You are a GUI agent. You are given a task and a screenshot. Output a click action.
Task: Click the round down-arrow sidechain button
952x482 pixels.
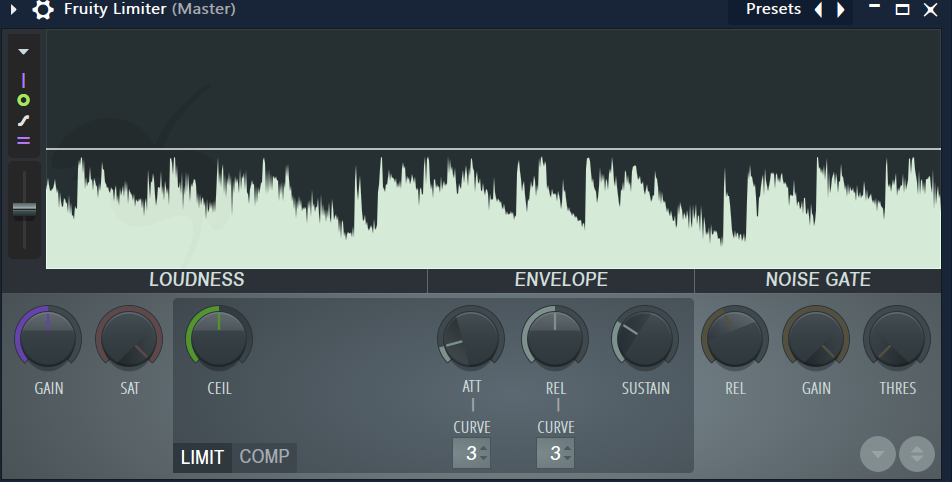pos(878,454)
